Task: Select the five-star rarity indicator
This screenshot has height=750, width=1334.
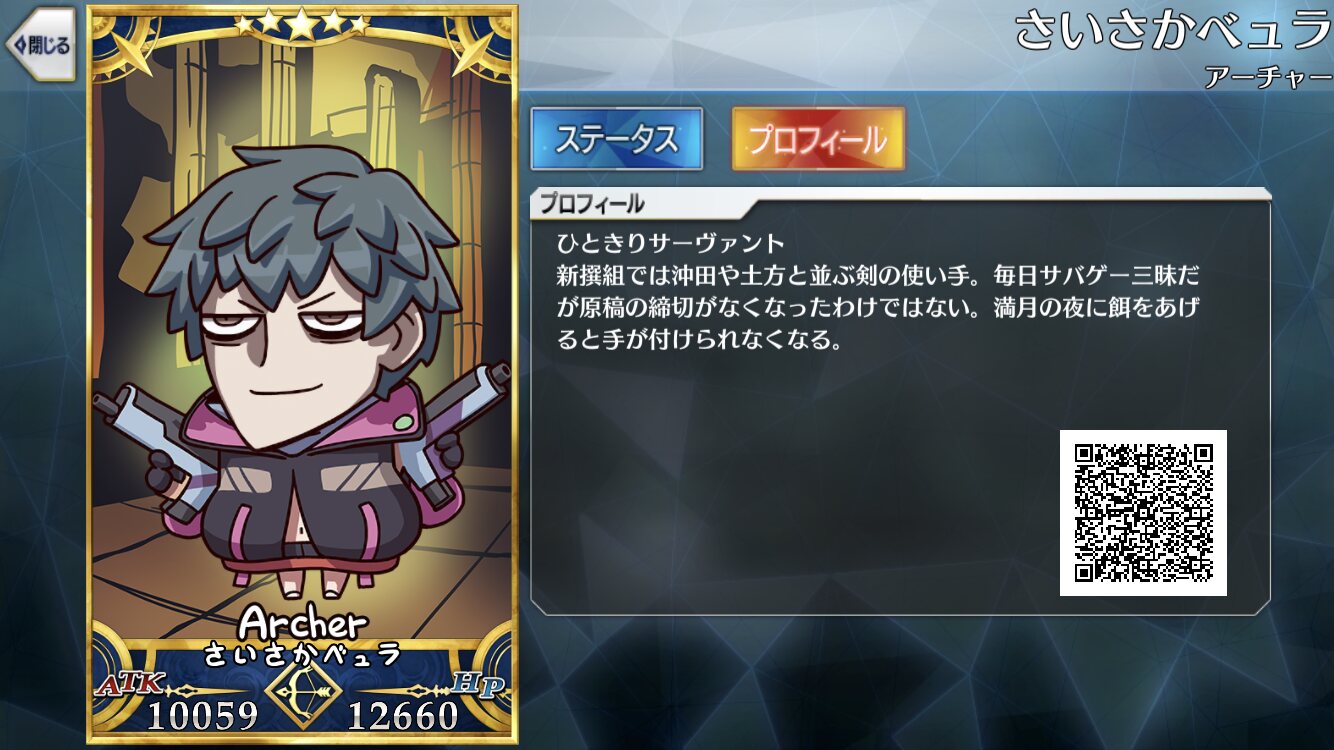Action: [x=301, y=24]
